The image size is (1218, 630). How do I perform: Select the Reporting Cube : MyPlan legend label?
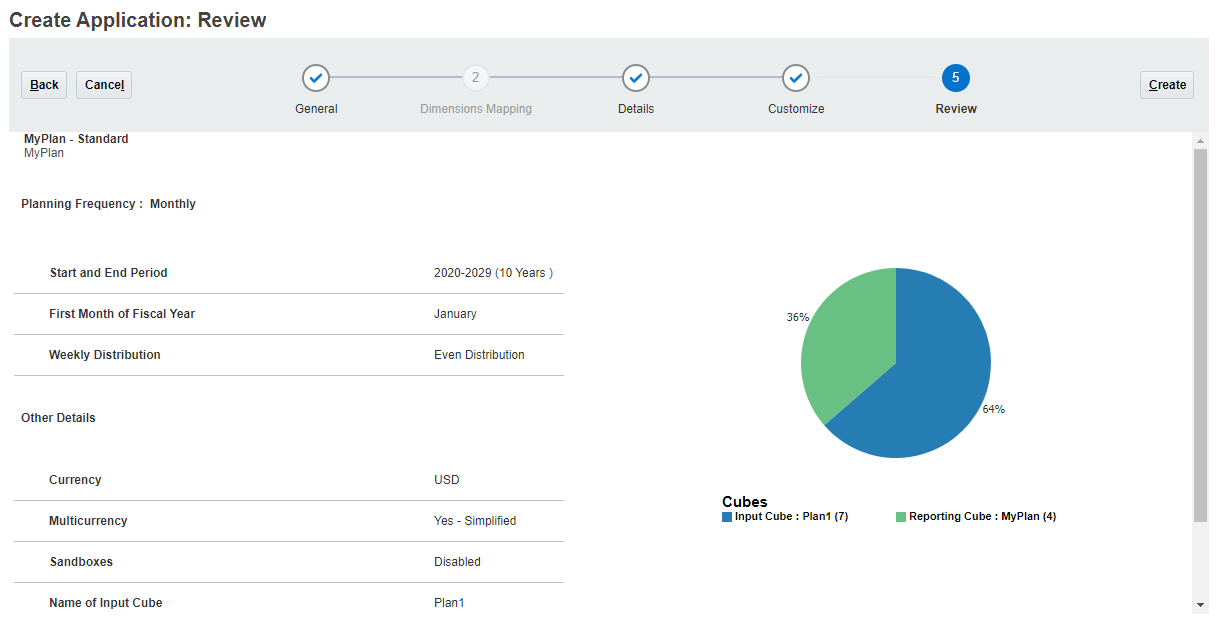click(x=982, y=517)
